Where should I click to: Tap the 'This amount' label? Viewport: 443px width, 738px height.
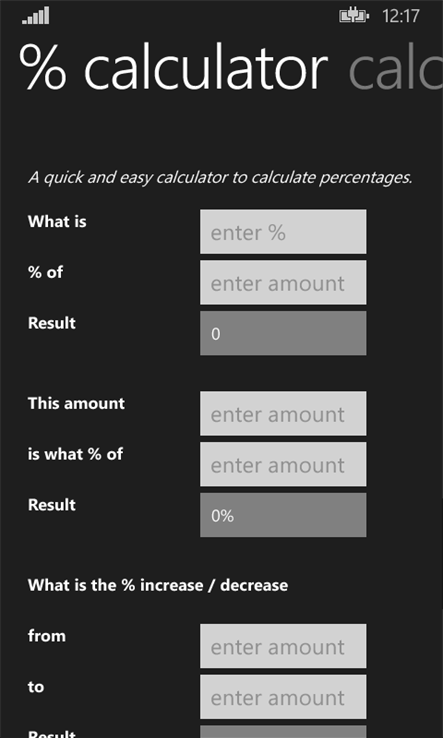coord(76,403)
